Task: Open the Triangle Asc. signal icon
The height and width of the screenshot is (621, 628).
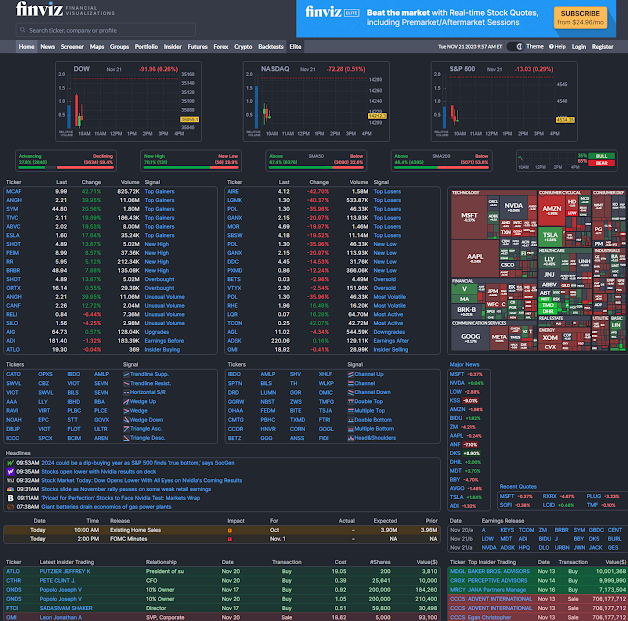Action: (x=126, y=429)
